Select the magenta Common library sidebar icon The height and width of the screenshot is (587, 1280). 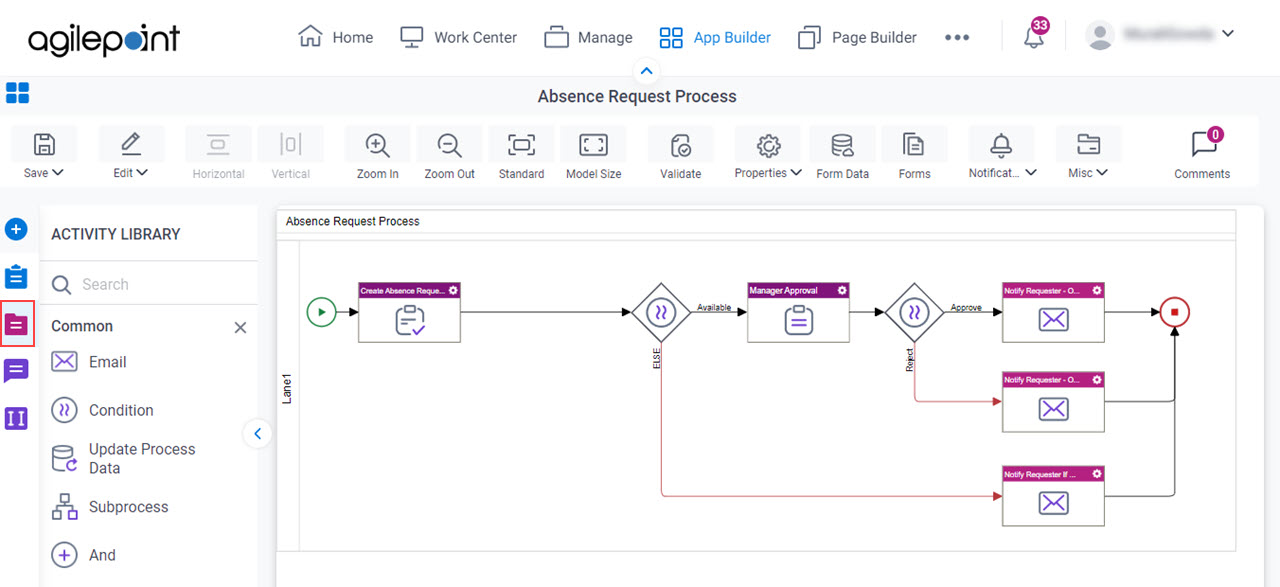pyautogui.click(x=16, y=324)
